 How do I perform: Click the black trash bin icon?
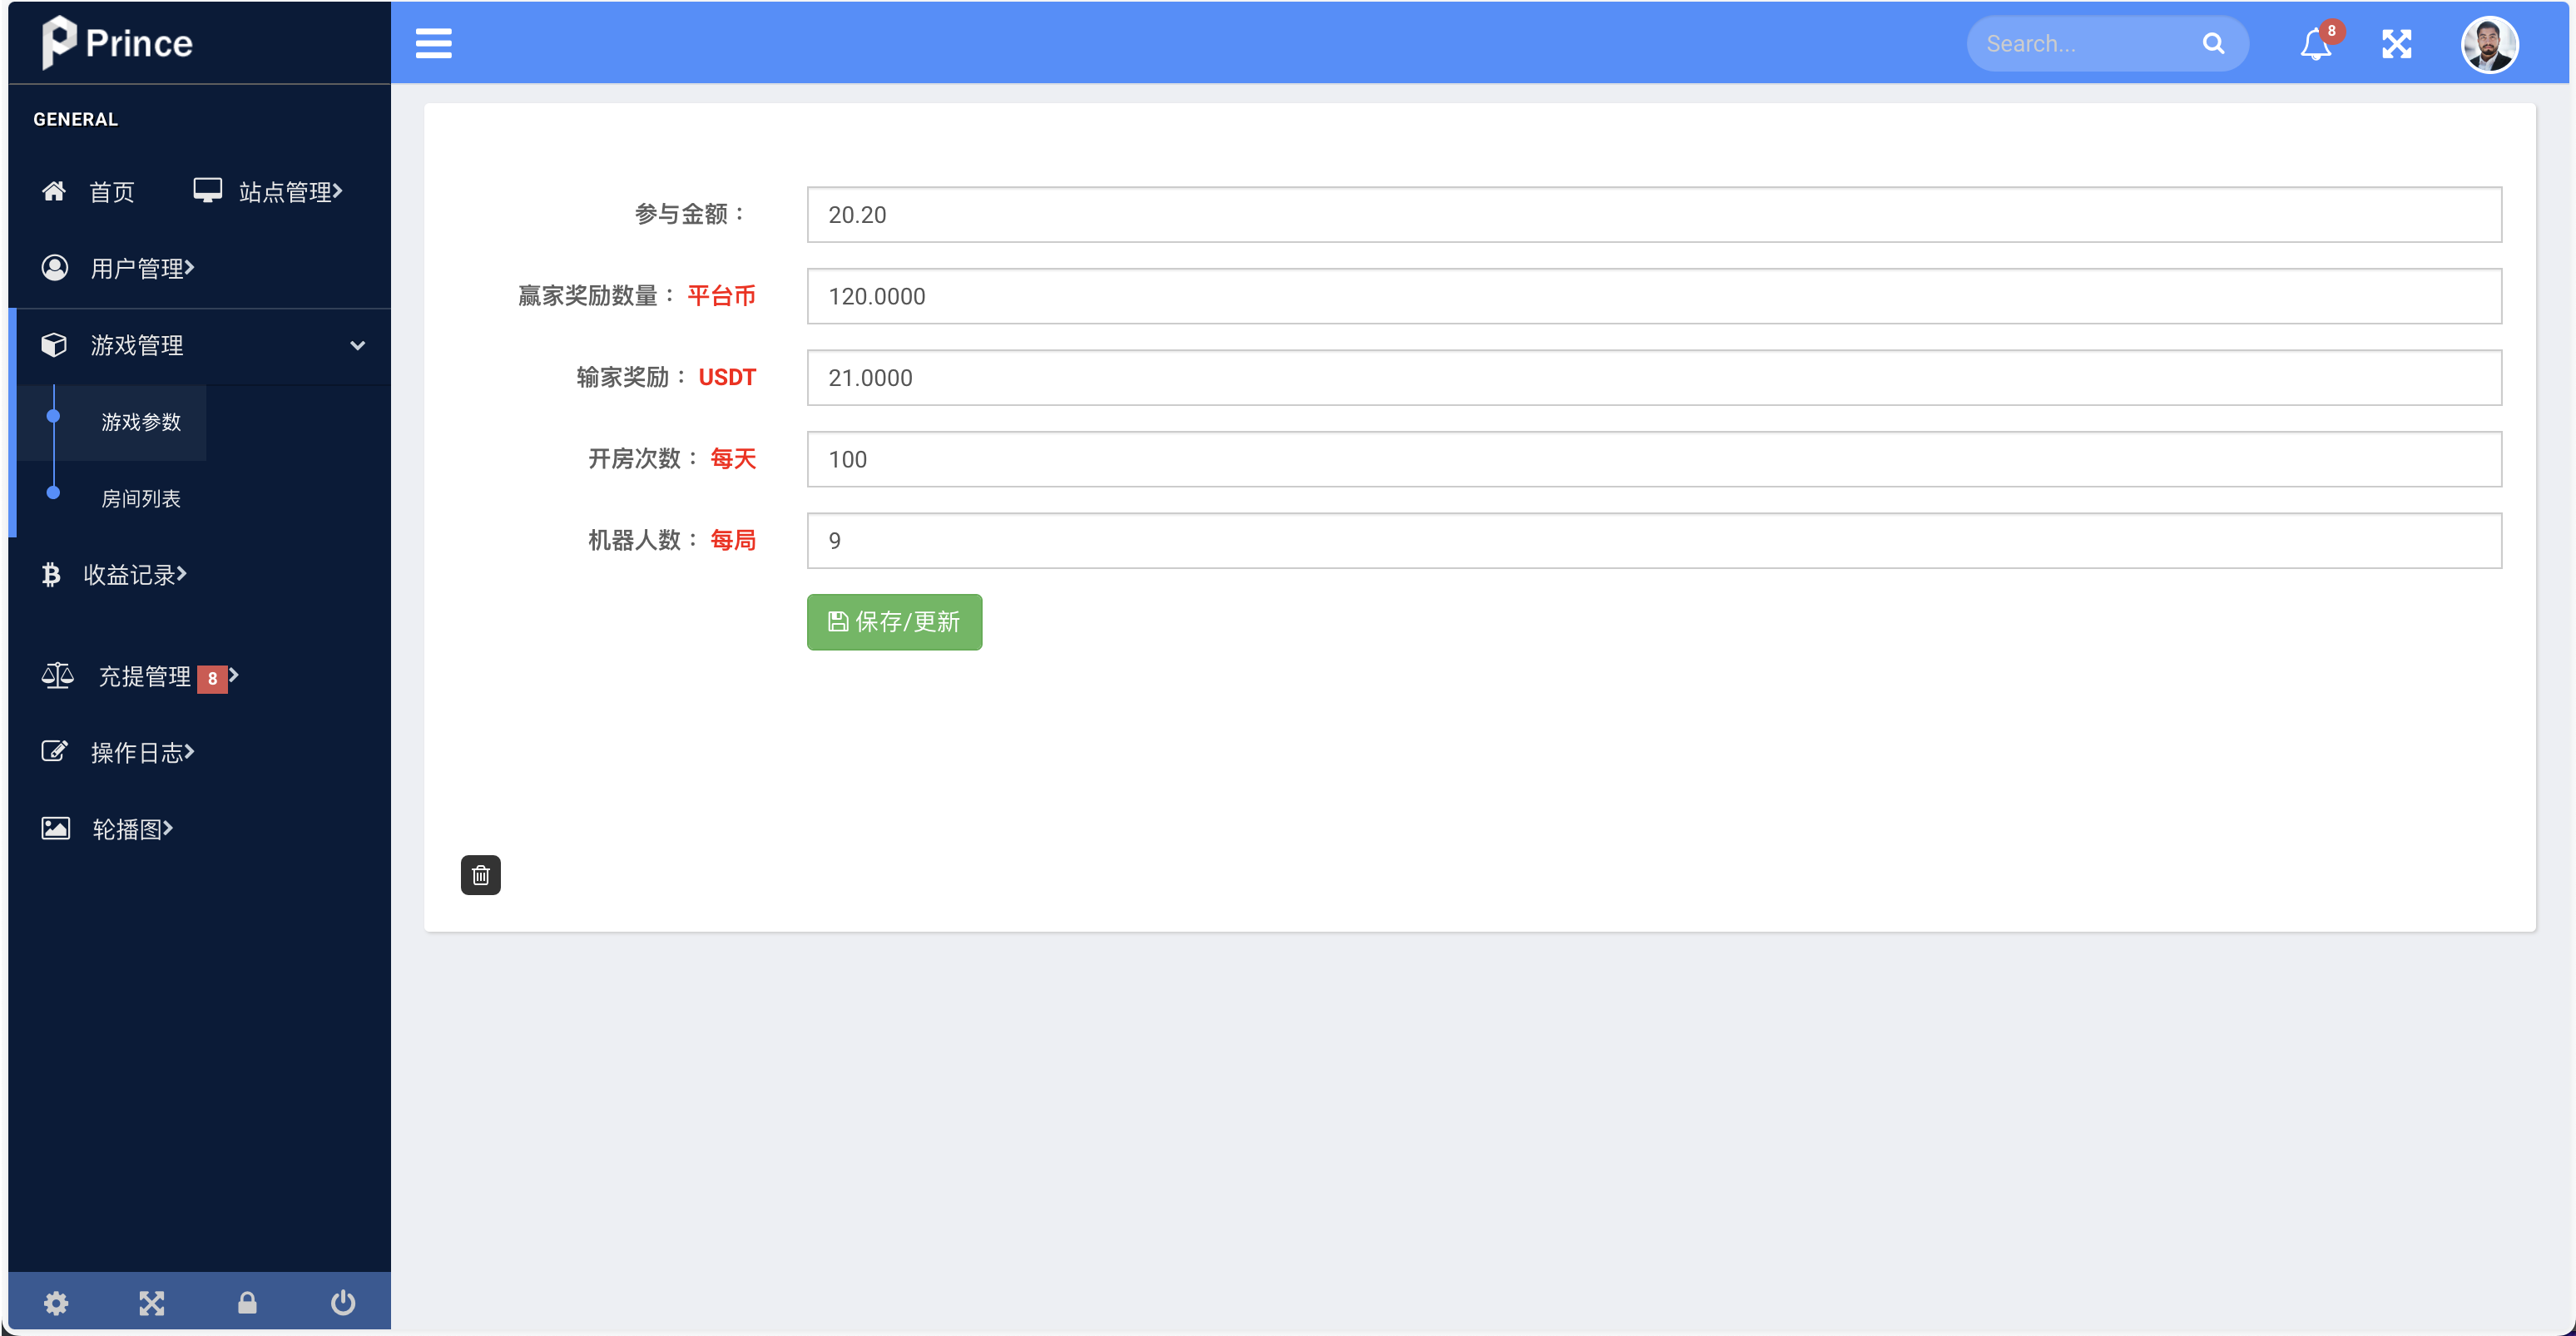click(x=480, y=875)
